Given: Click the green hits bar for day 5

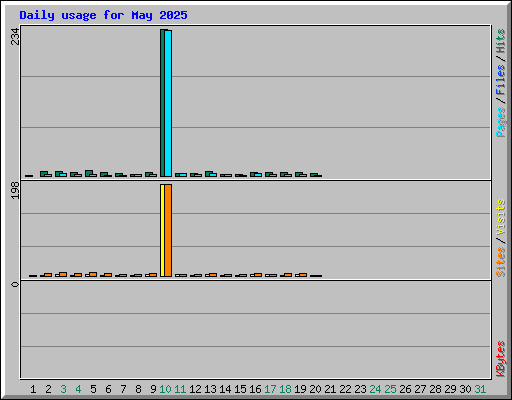Looking at the screenshot, I should [89, 173].
